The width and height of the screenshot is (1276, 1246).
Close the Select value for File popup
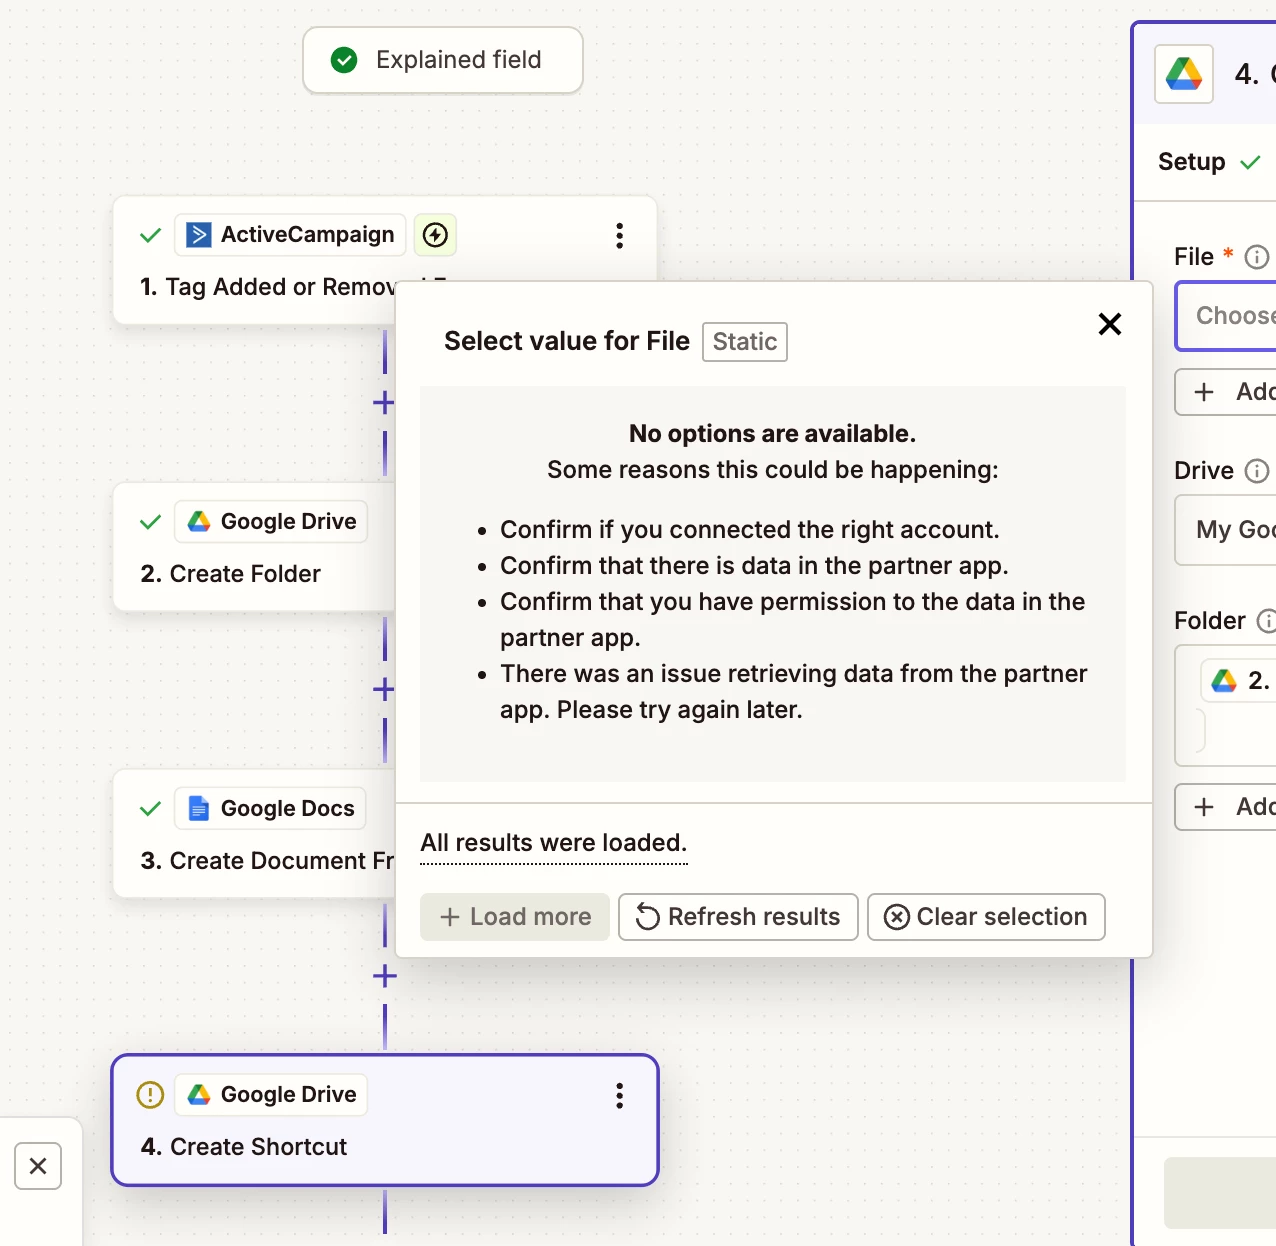tap(1110, 324)
